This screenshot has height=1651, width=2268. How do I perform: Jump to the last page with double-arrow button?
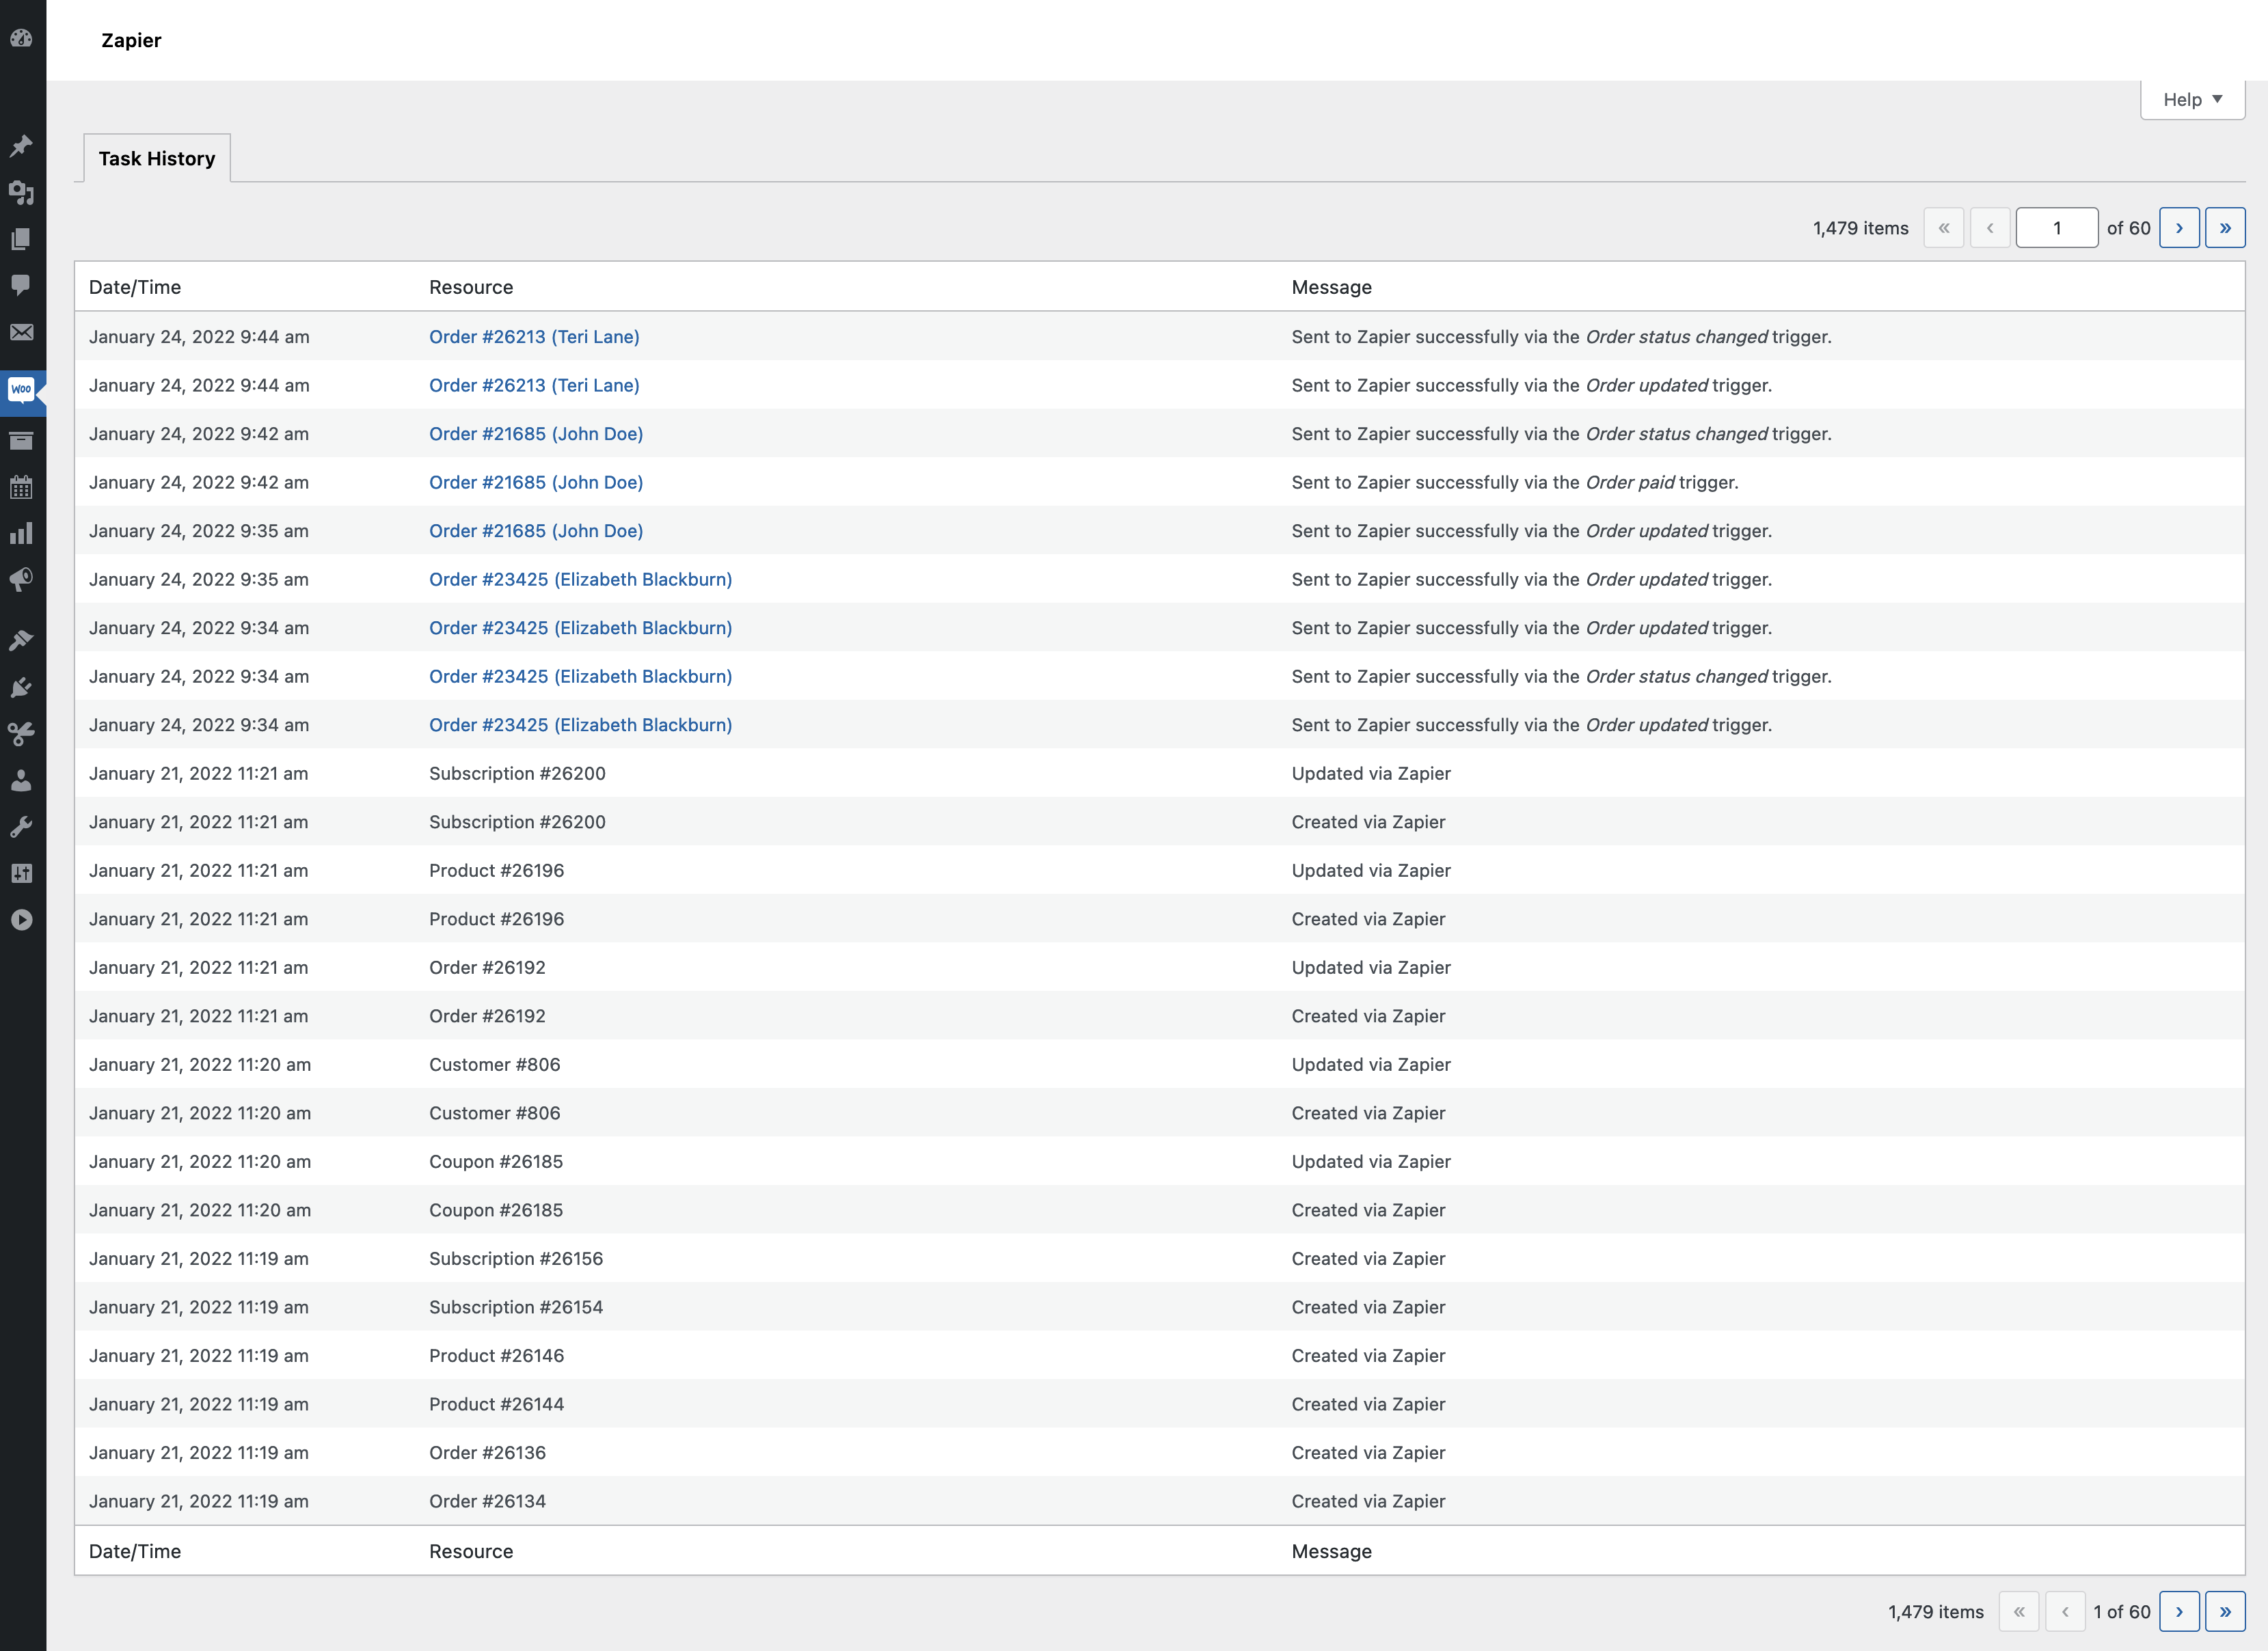[2225, 227]
